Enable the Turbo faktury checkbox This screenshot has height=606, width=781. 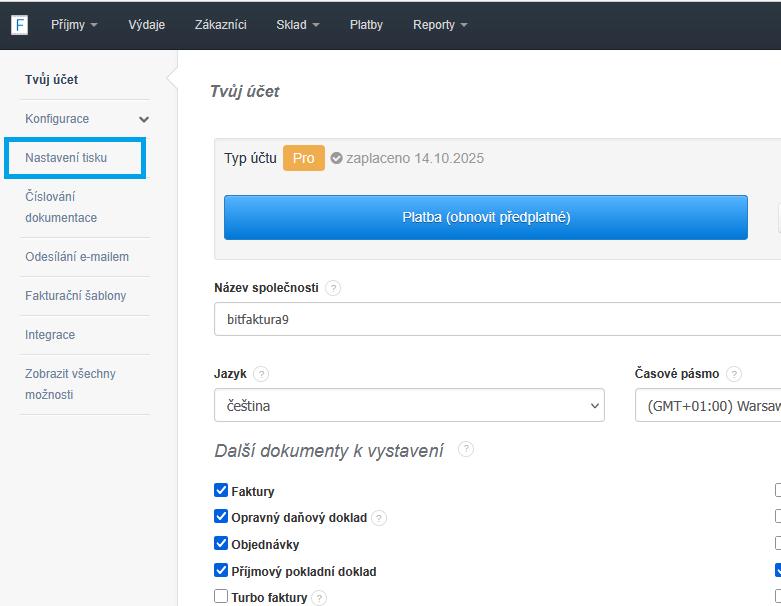[221, 597]
